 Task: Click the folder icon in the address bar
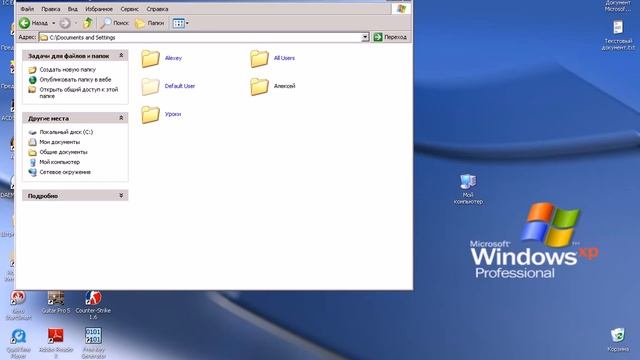pyautogui.click(x=44, y=38)
